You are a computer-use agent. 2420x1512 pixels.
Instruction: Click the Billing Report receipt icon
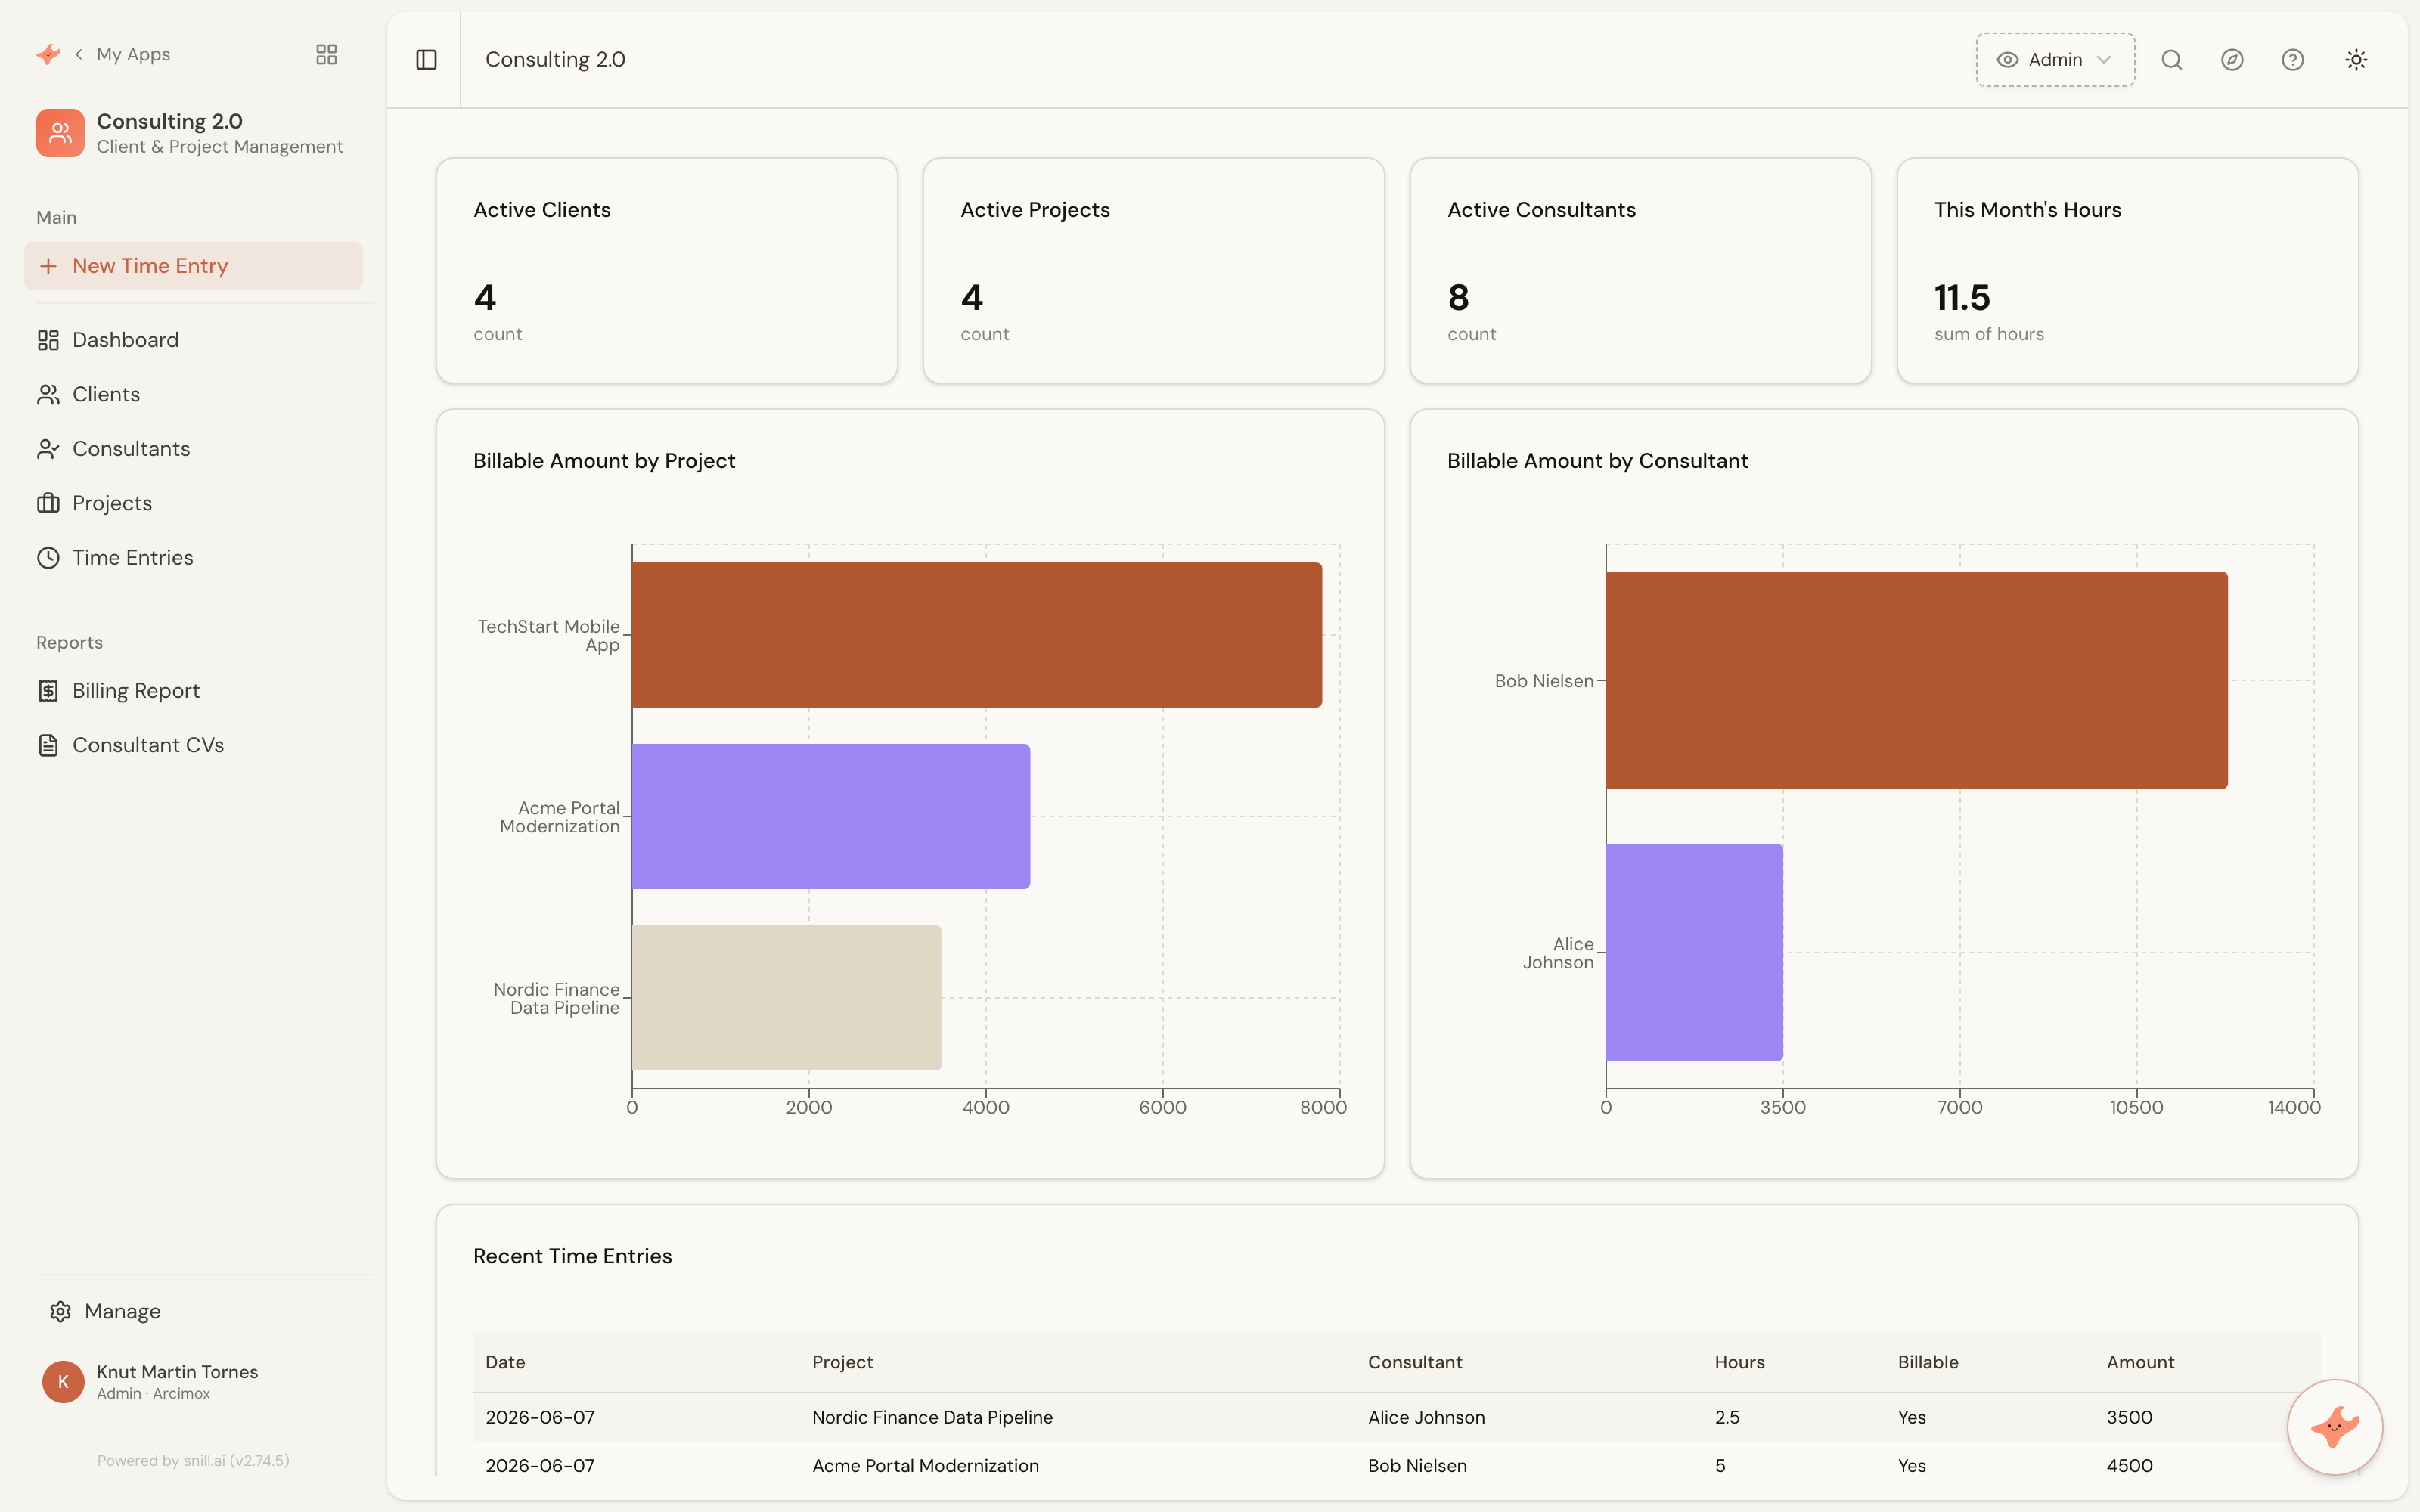tap(48, 691)
